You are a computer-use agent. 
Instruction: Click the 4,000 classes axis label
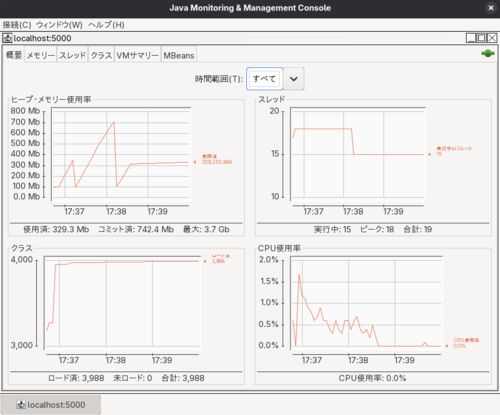[22, 259]
